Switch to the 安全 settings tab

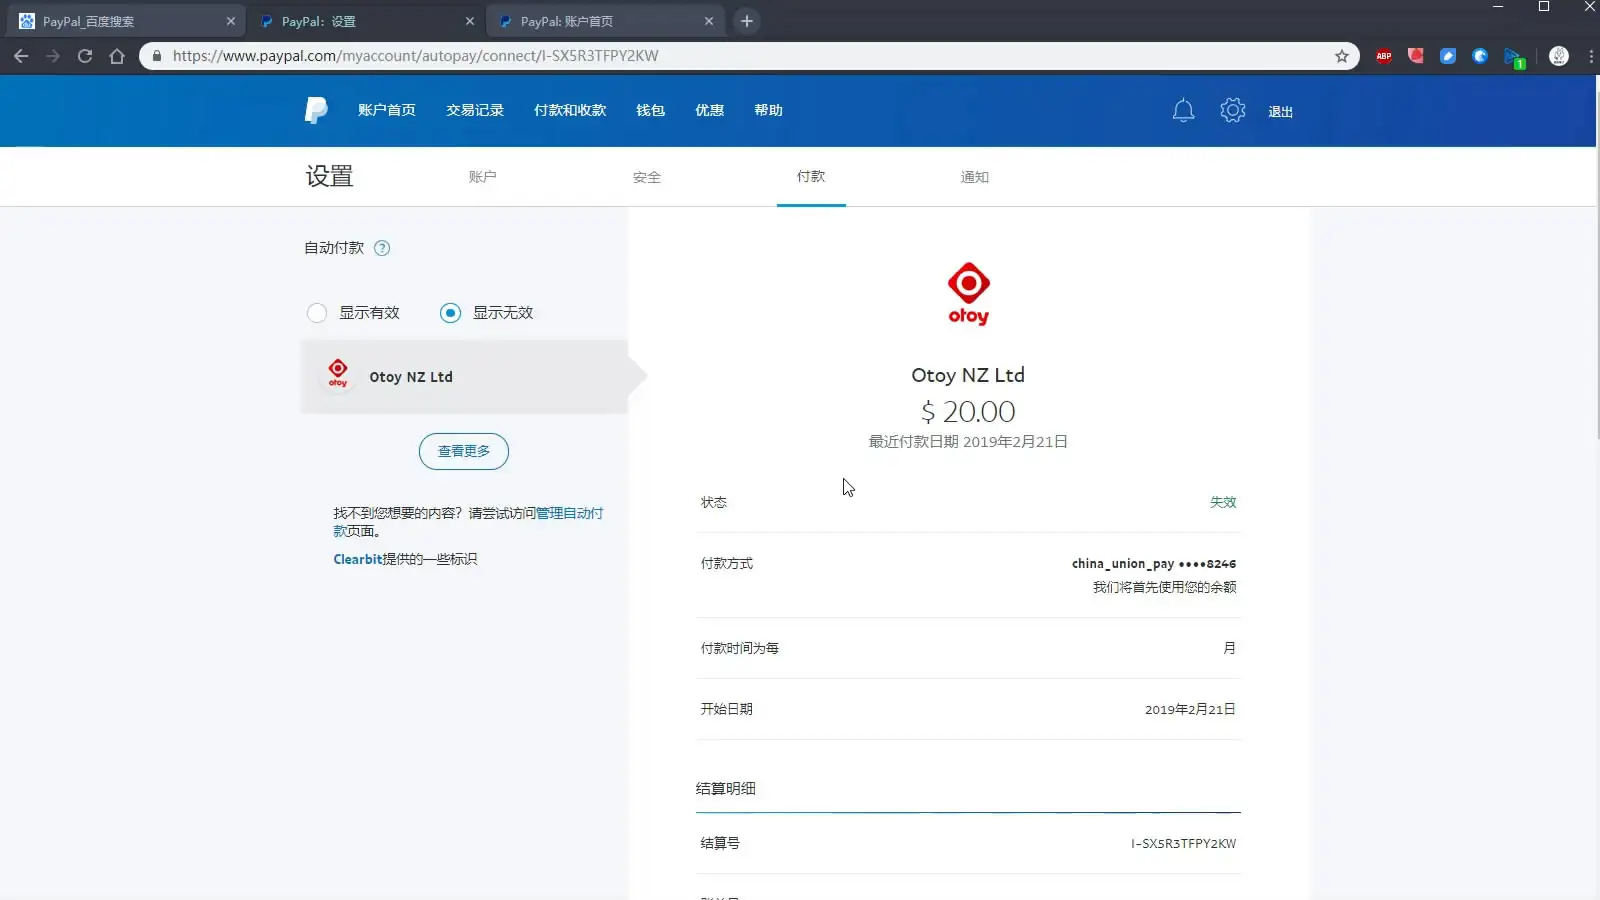647,177
